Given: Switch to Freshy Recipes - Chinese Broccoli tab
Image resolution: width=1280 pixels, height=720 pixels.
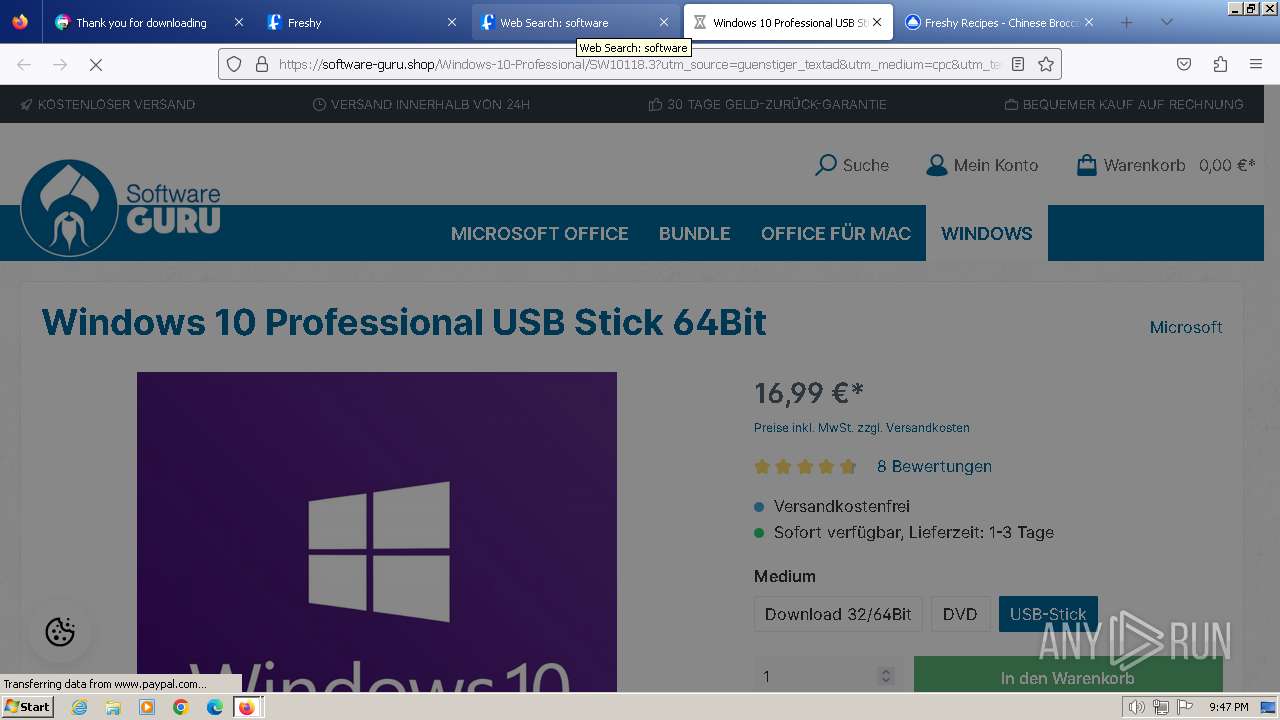Looking at the screenshot, I should [1000, 22].
